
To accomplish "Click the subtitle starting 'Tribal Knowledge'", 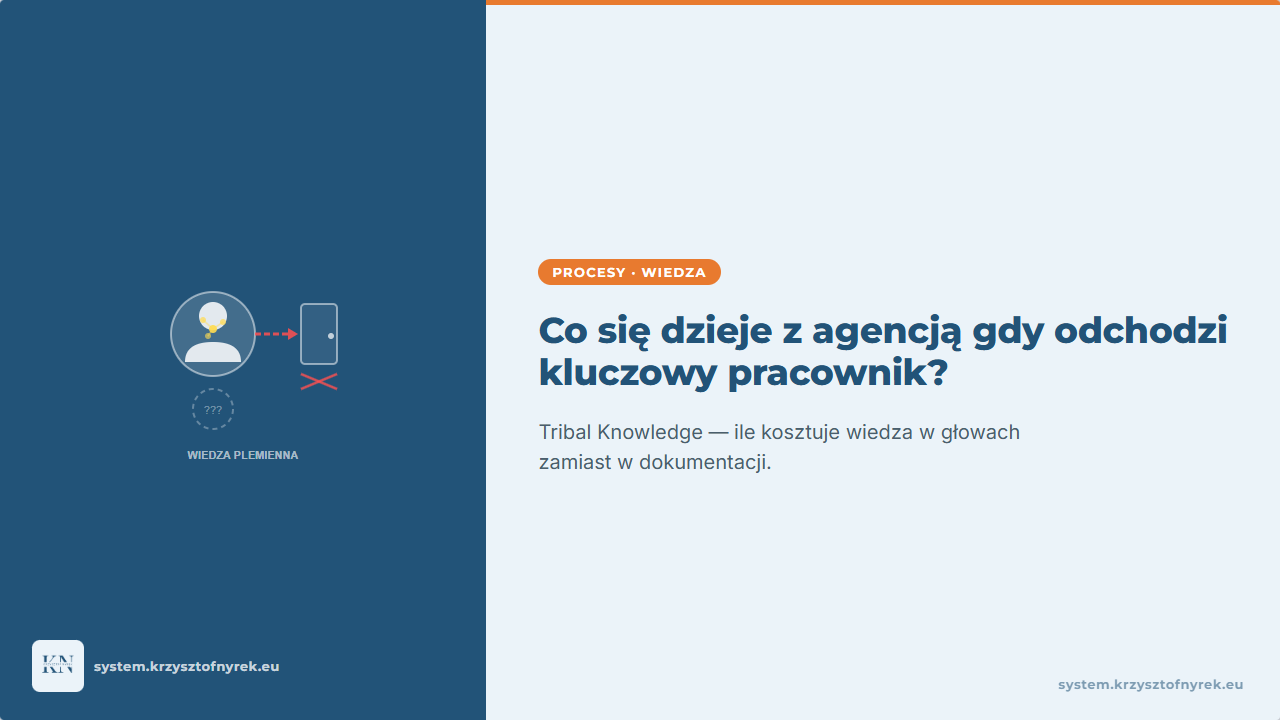I will click(779, 447).
